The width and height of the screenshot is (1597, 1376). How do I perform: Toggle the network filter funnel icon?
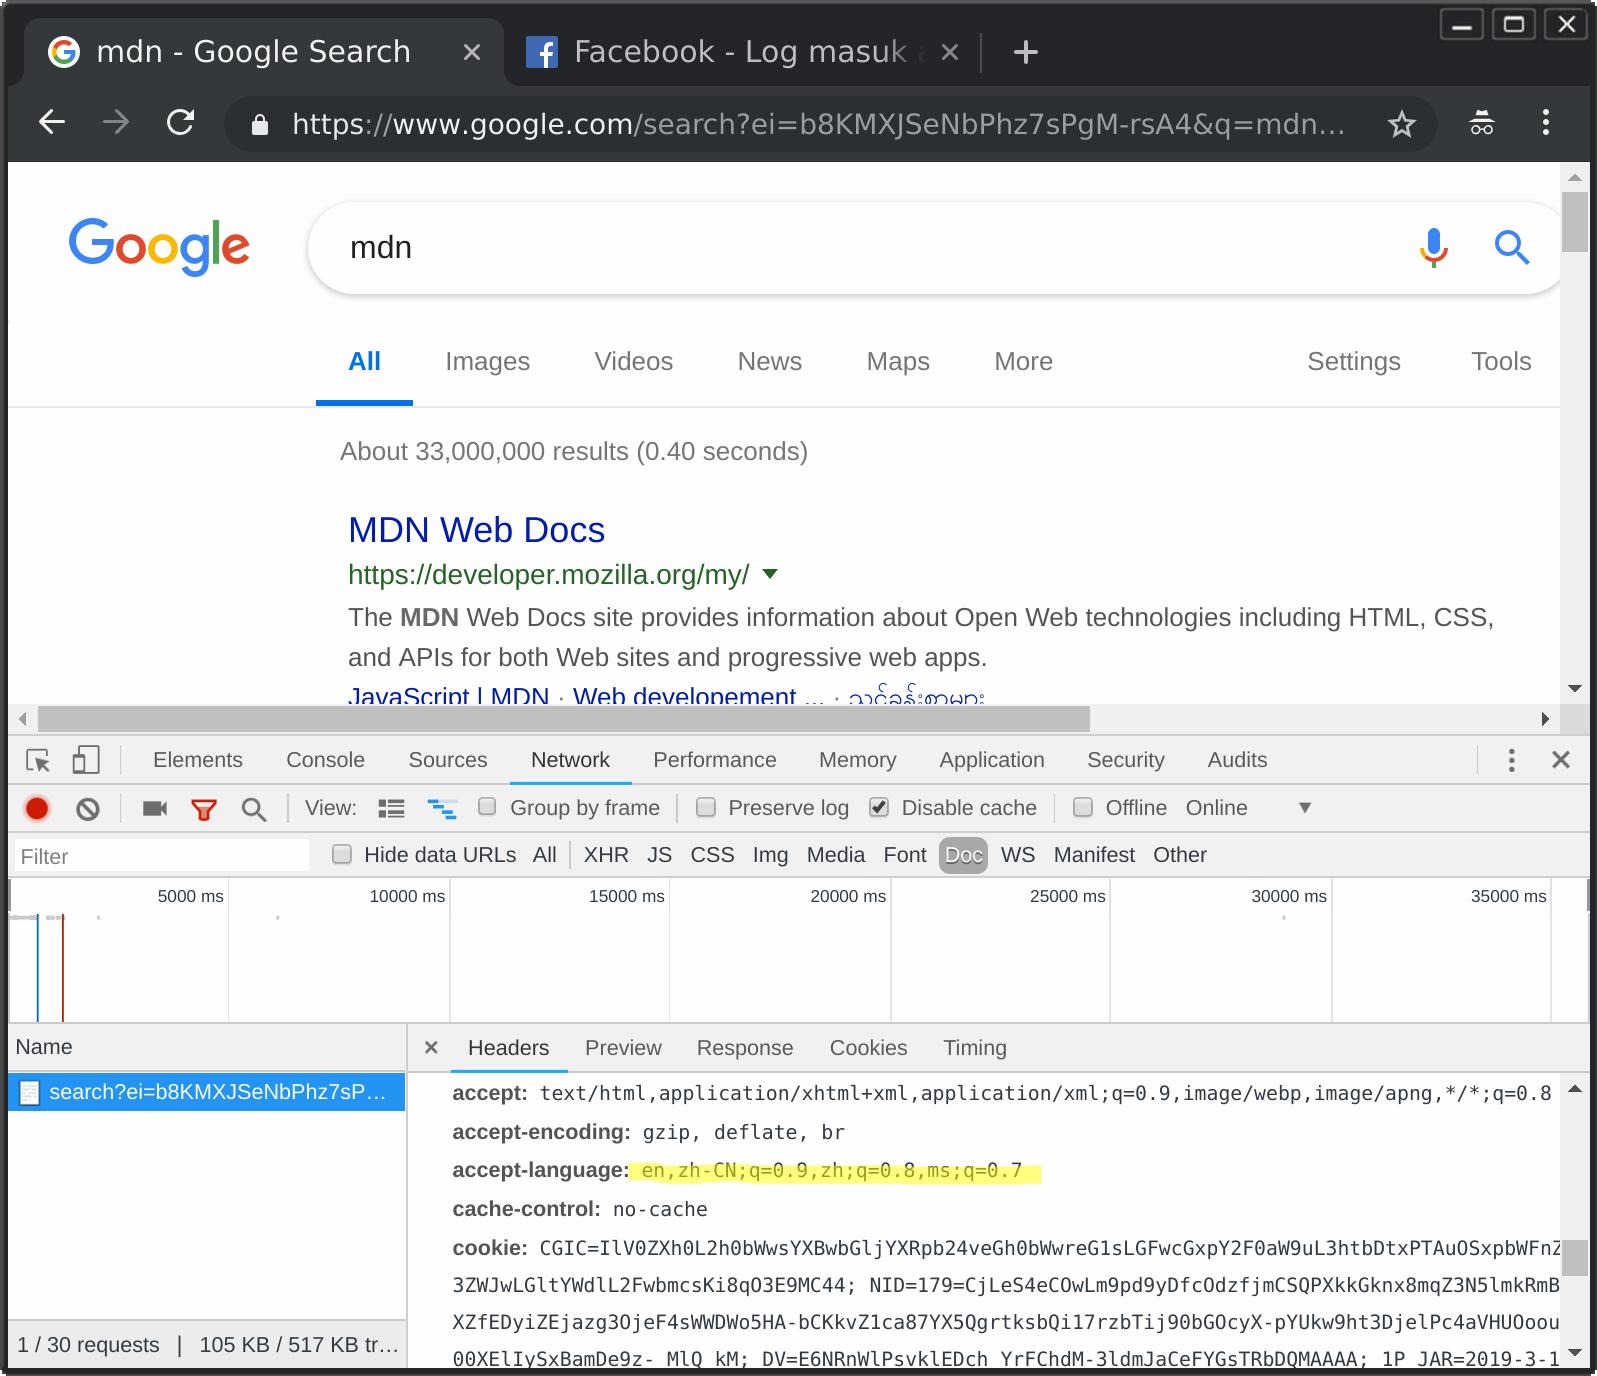[204, 809]
